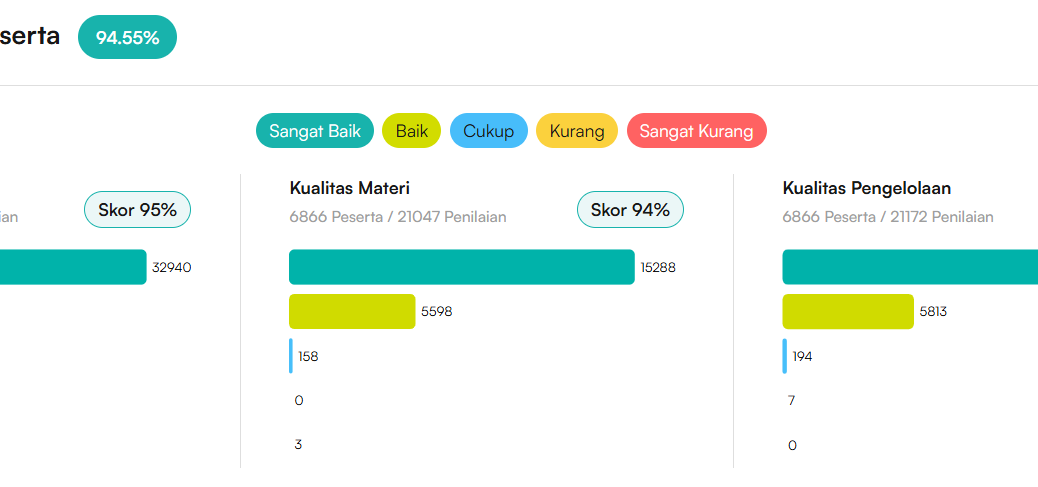Click the green bar valued 5598
This screenshot has height=487, width=1038.
[352, 311]
